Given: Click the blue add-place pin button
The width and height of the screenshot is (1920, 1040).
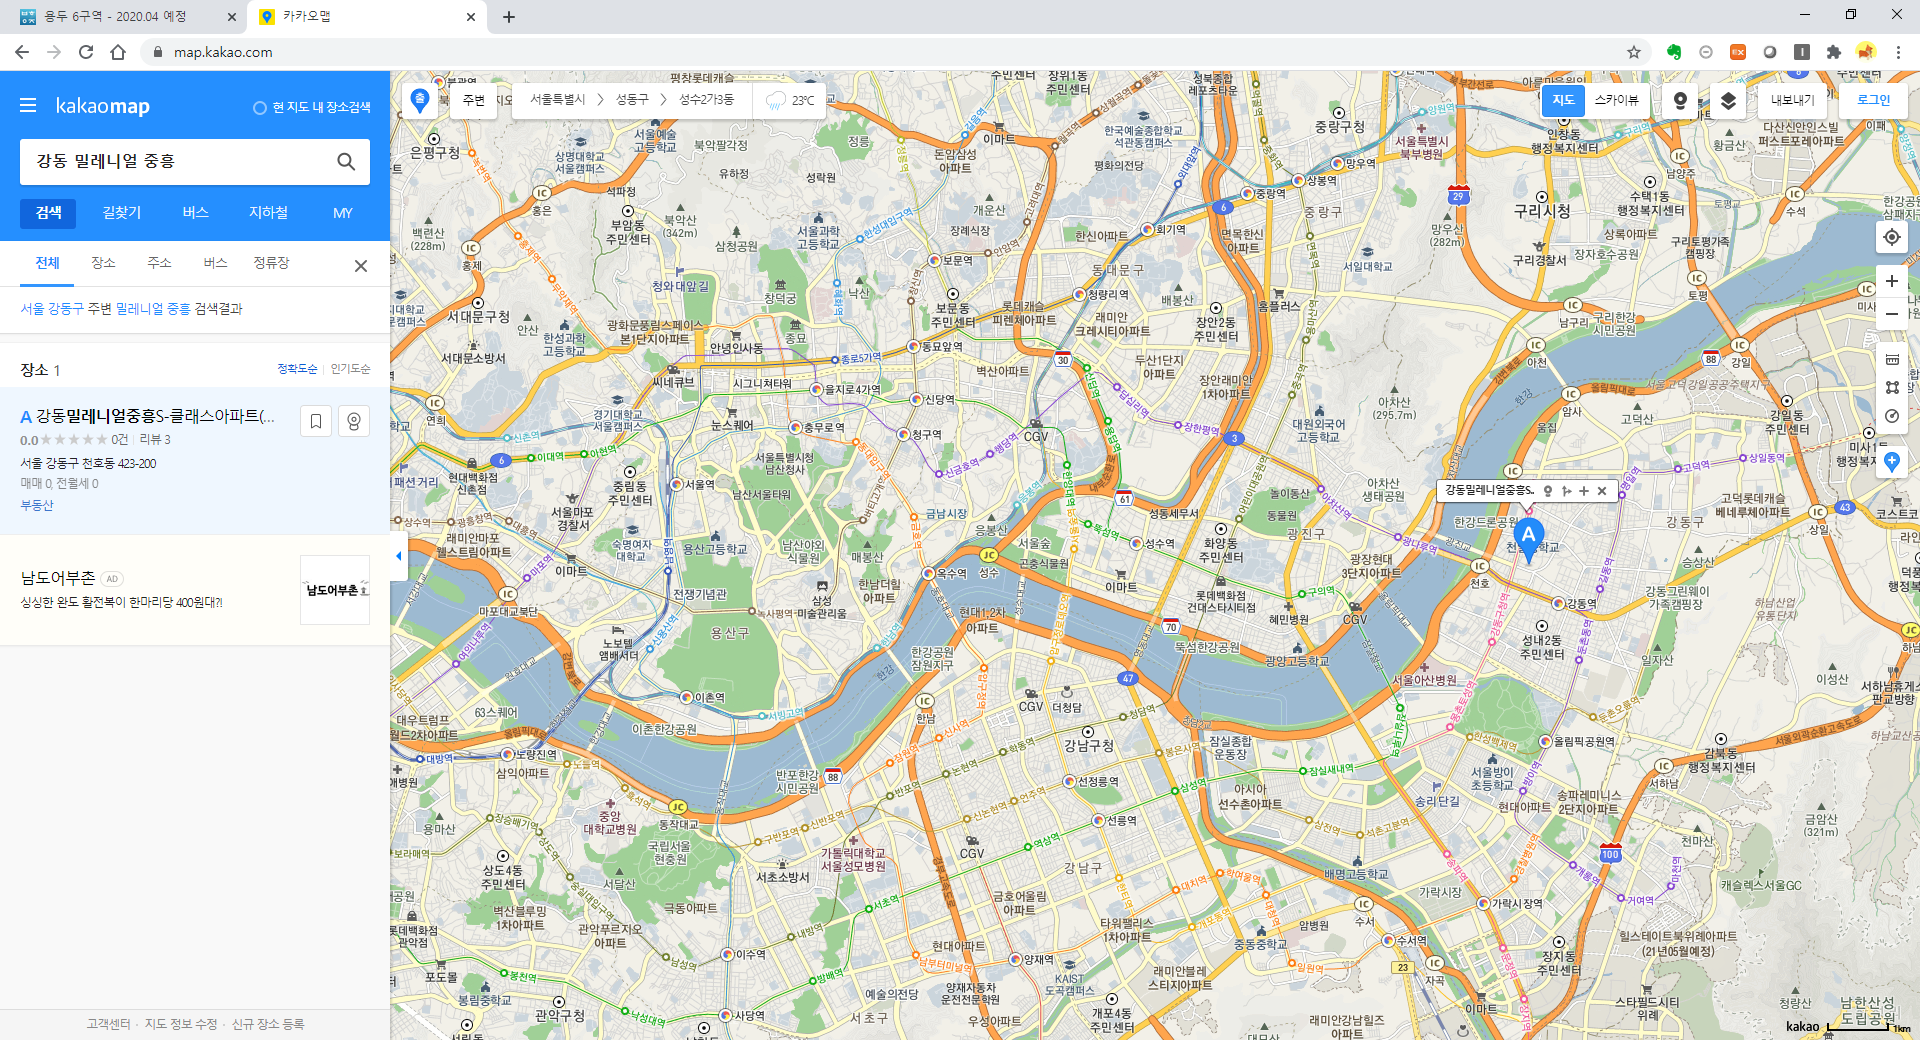Looking at the screenshot, I should tap(1892, 461).
